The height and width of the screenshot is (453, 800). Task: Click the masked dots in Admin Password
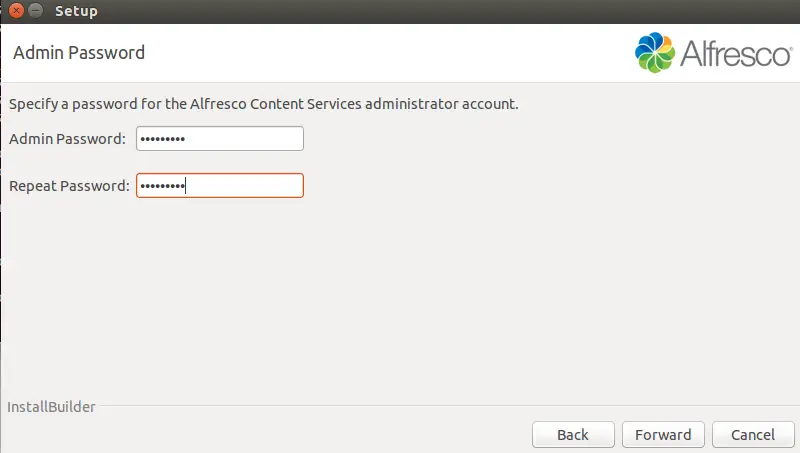[163, 139]
